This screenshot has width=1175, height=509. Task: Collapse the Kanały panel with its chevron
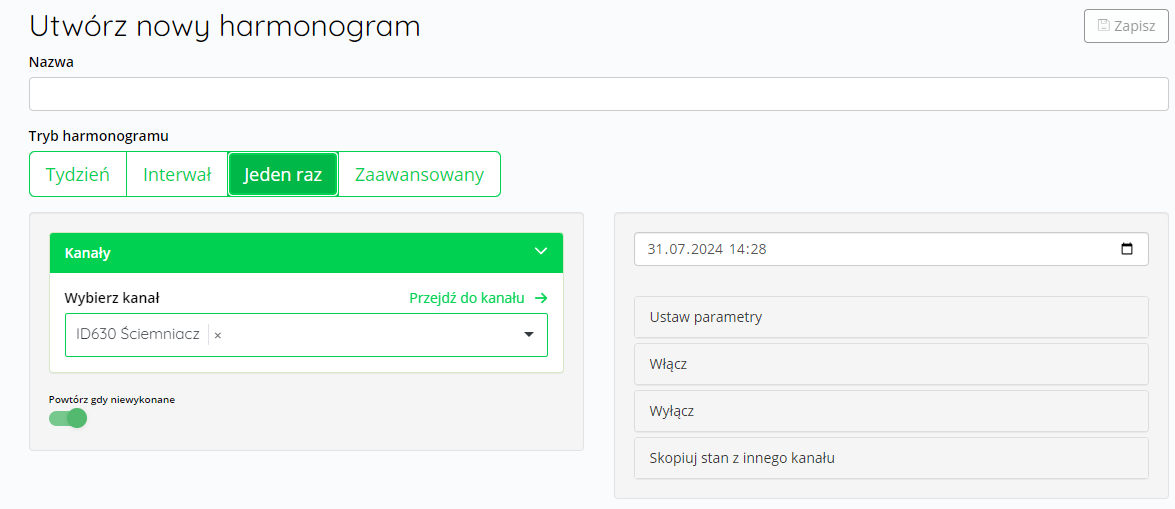[541, 253]
